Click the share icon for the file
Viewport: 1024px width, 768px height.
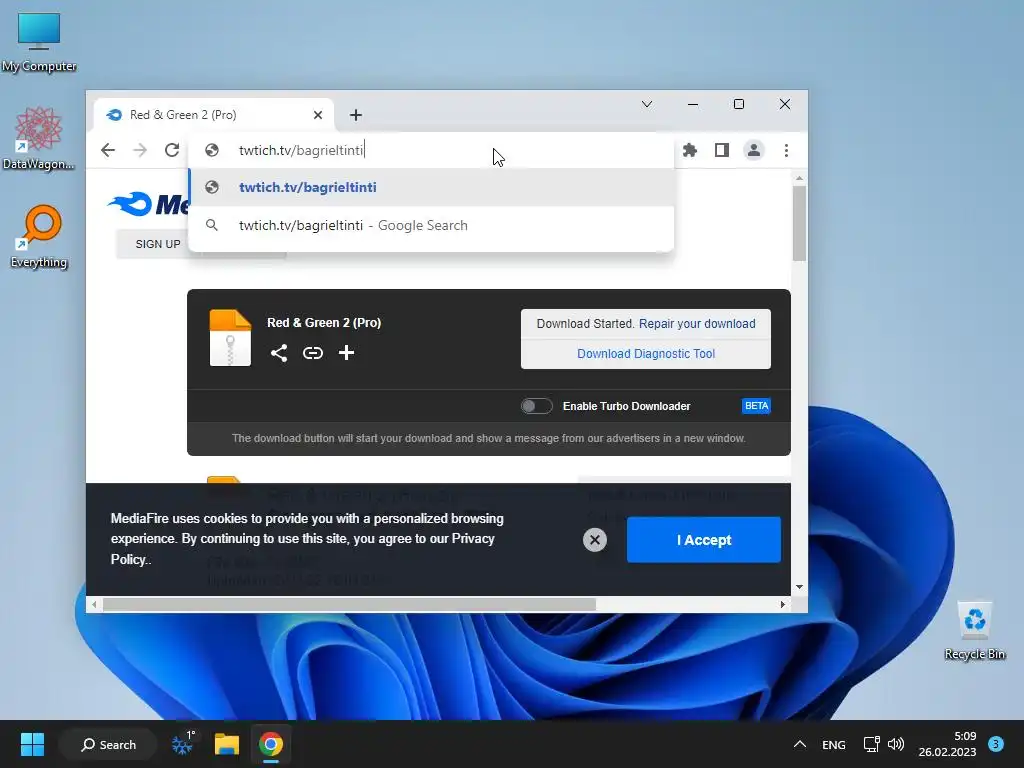tap(279, 353)
